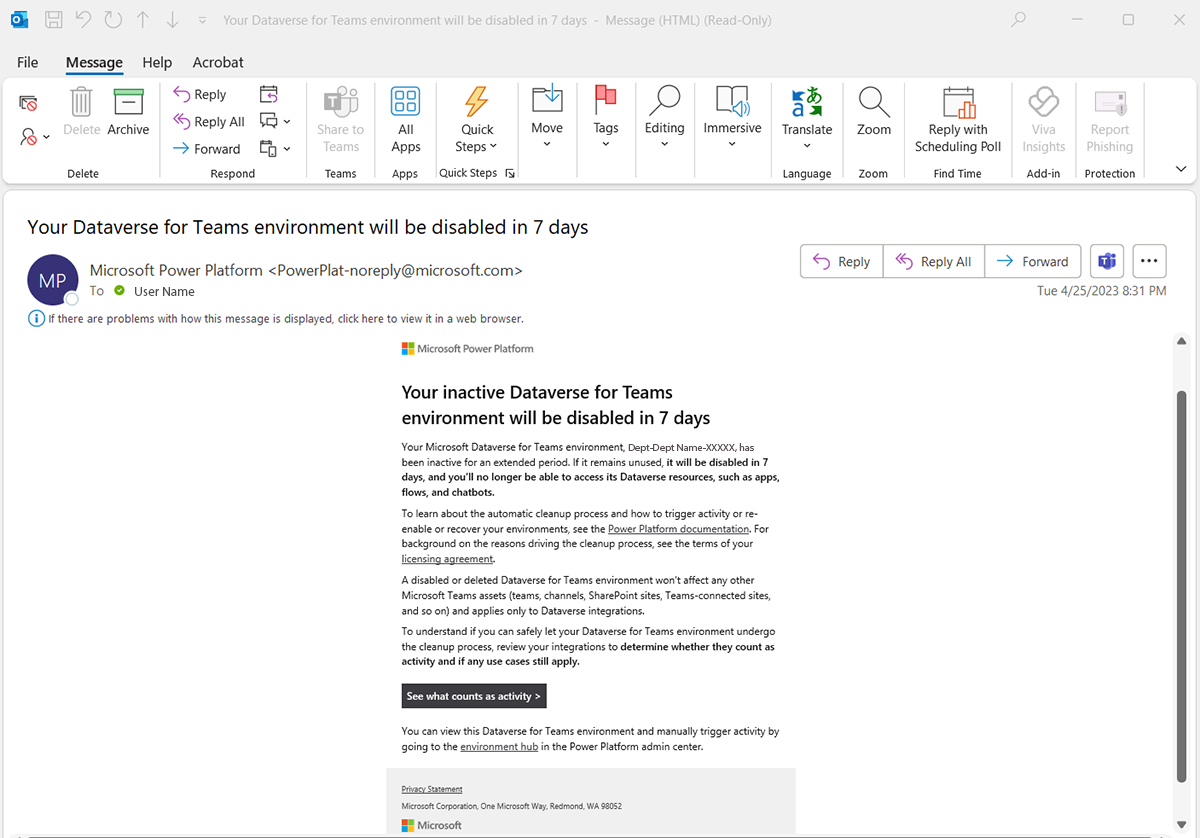Click the search magnifier in the title bar
The image size is (1200, 838).
[x=1018, y=19]
